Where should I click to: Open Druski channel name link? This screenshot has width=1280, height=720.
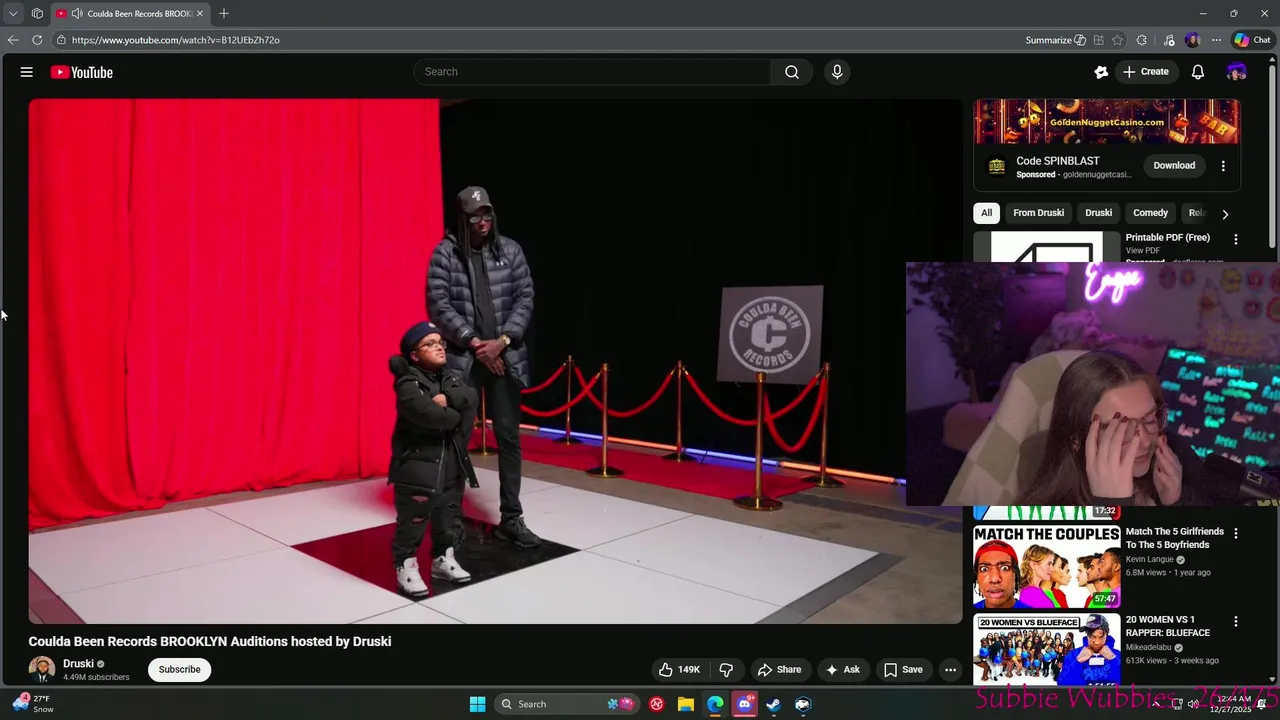pyautogui.click(x=78, y=664)
